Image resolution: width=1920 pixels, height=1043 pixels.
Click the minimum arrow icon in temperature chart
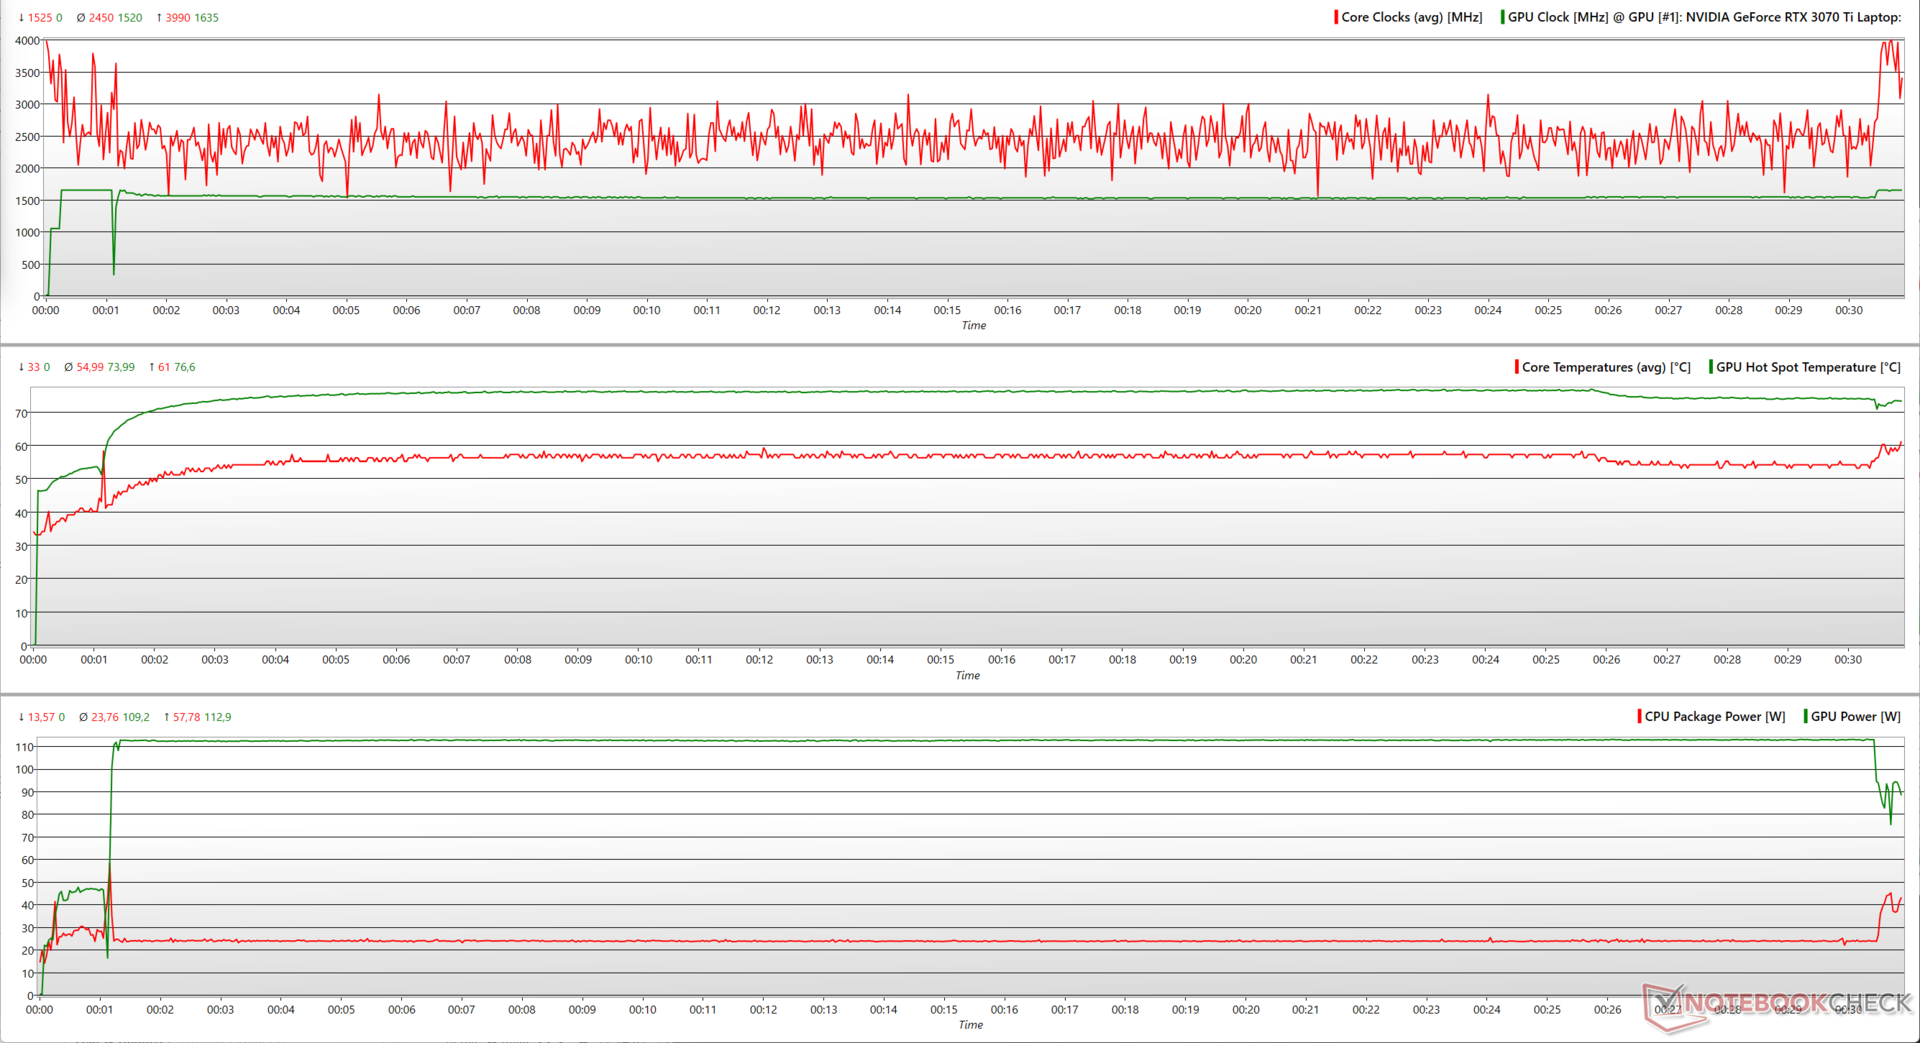pyautogui.click(x=21, y=367)
